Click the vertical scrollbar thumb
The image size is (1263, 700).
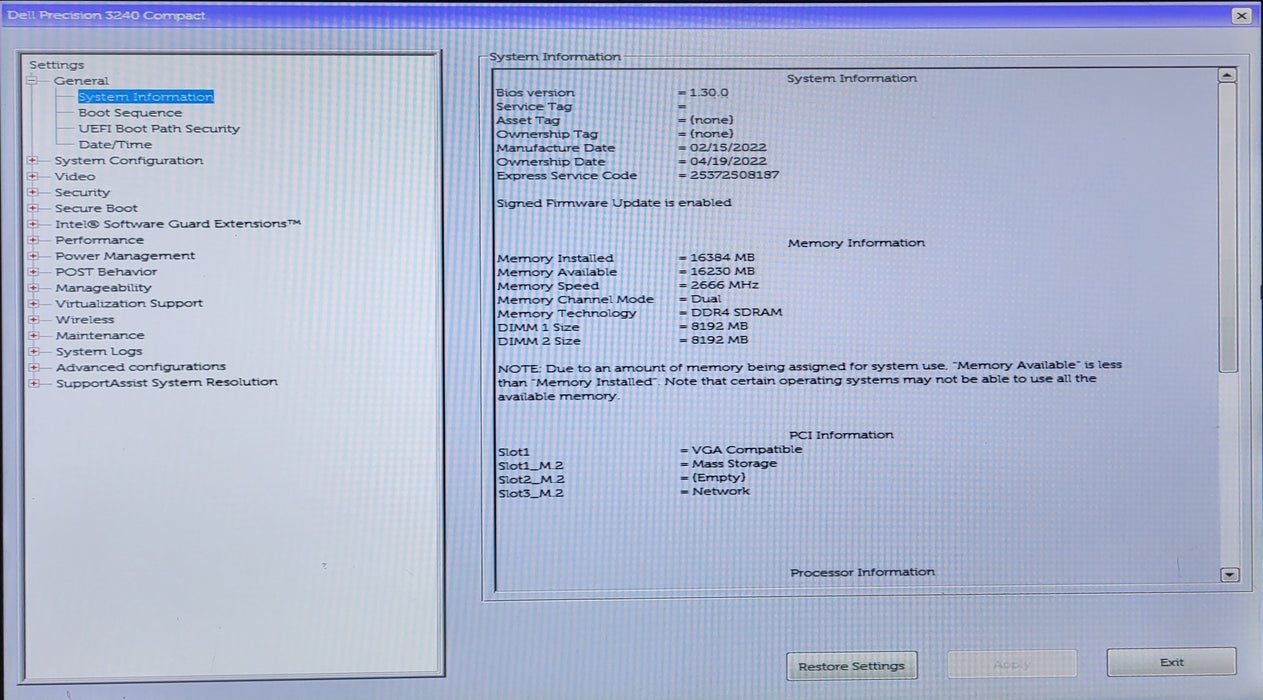click(1228, 228)
